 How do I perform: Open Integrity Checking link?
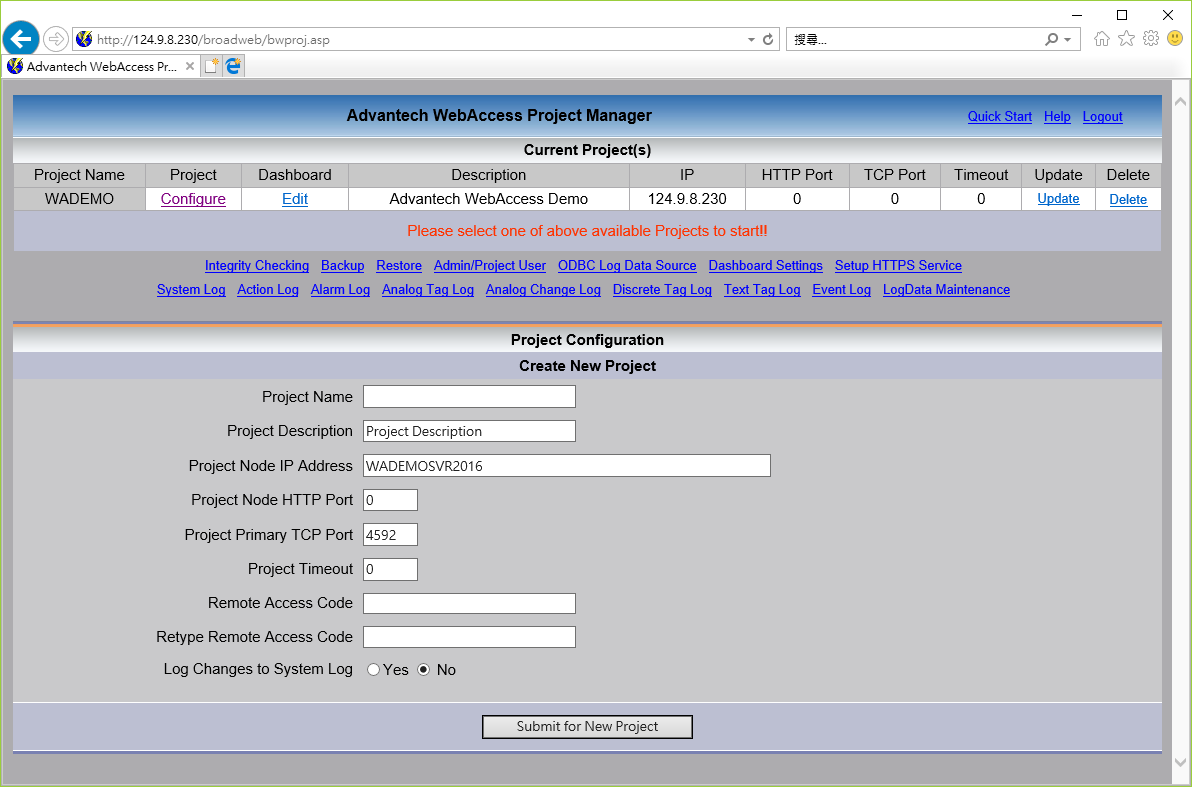click(x=257, y=265)
